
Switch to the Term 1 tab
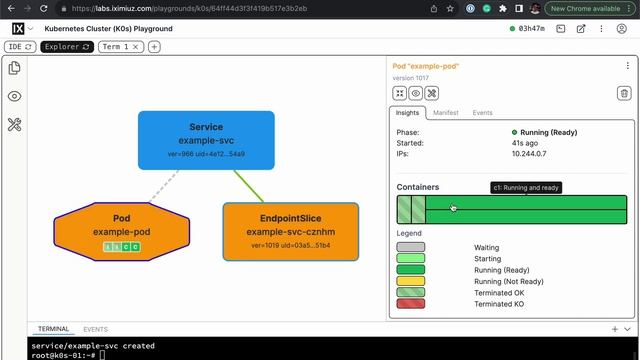[121, 47]
